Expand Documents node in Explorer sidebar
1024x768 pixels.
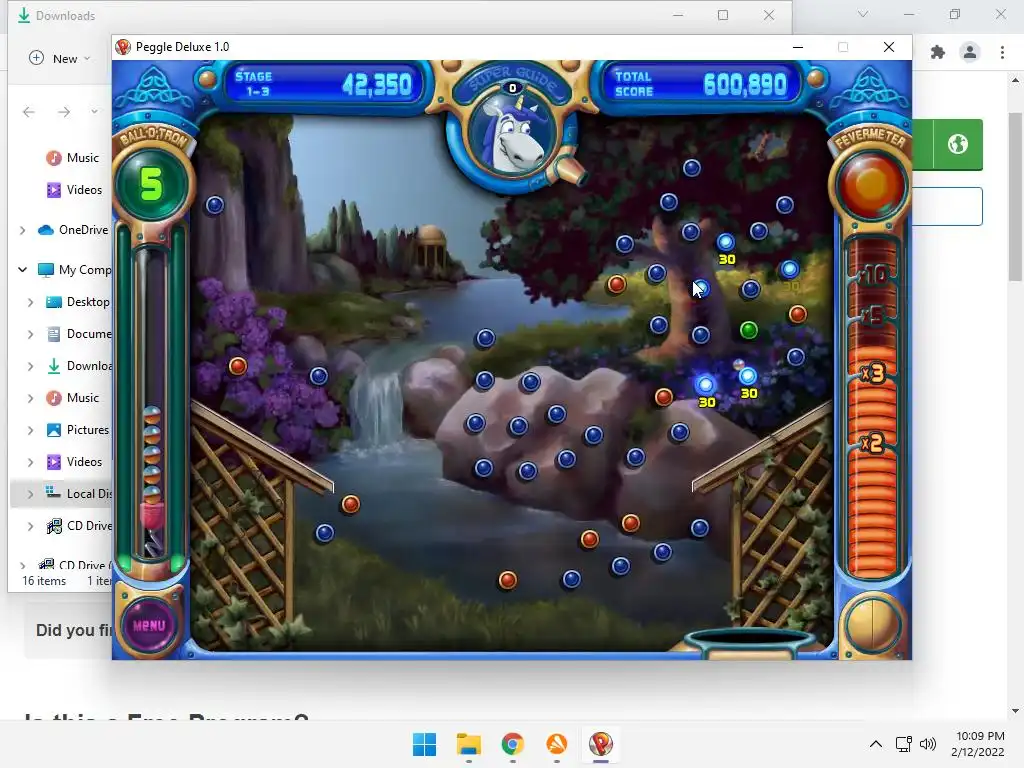[31, 334]
